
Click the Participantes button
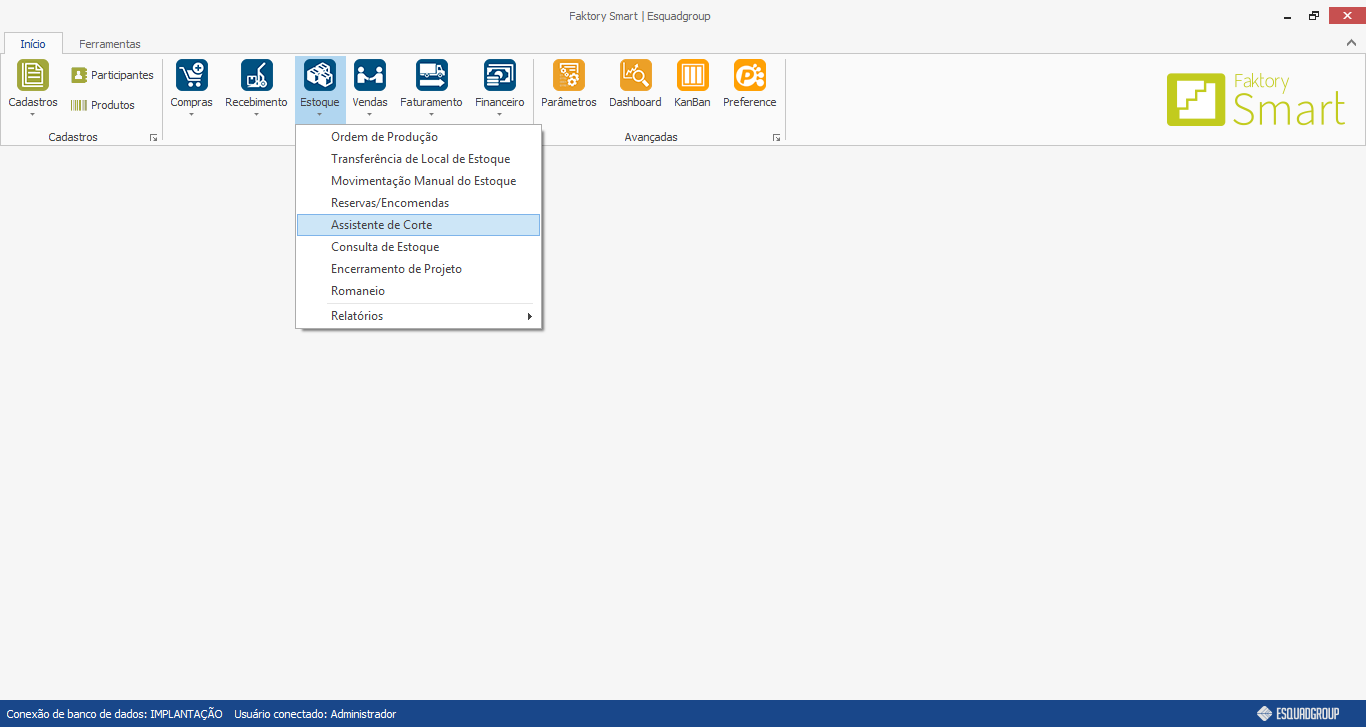[x=112, y=75]
